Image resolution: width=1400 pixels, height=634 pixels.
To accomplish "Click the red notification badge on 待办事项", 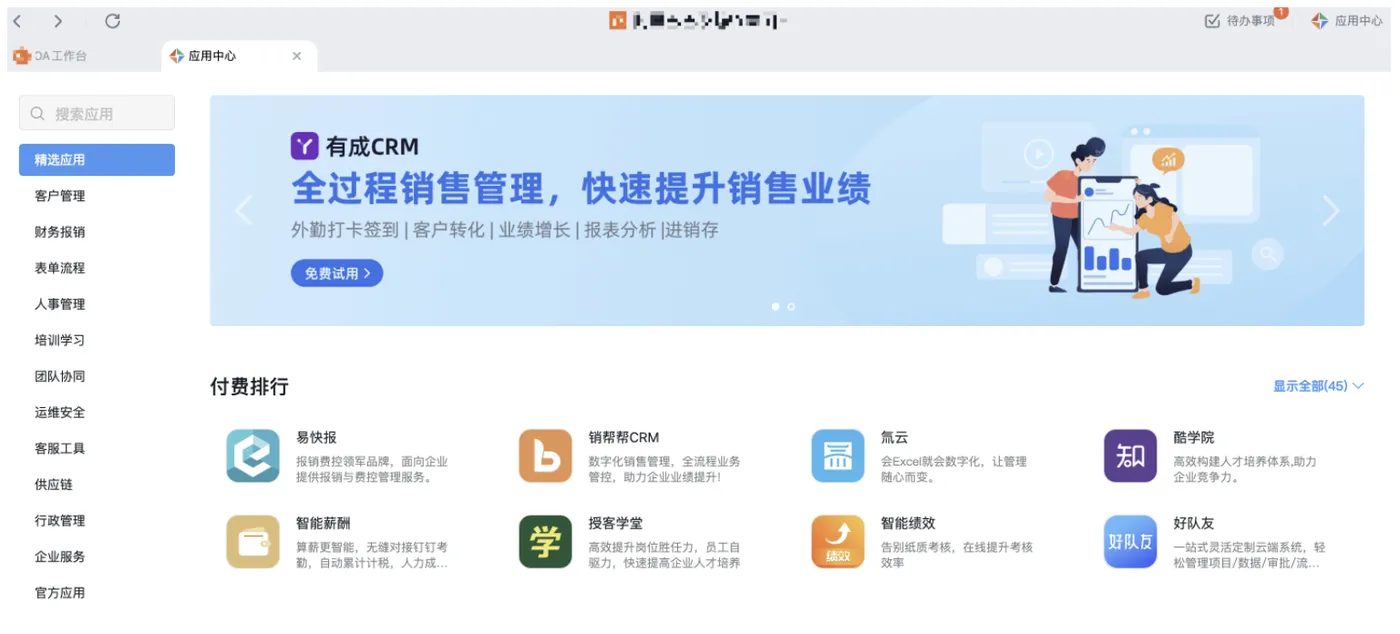I will (1281, 12).
